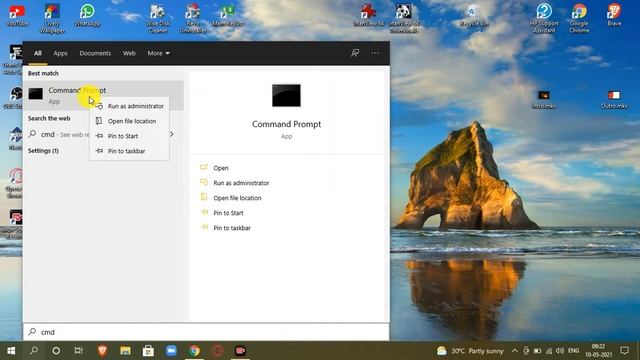Select the Revo Uninstaller desktop shortcut
Screen dimensions: 640x360
tap(193, 18)
